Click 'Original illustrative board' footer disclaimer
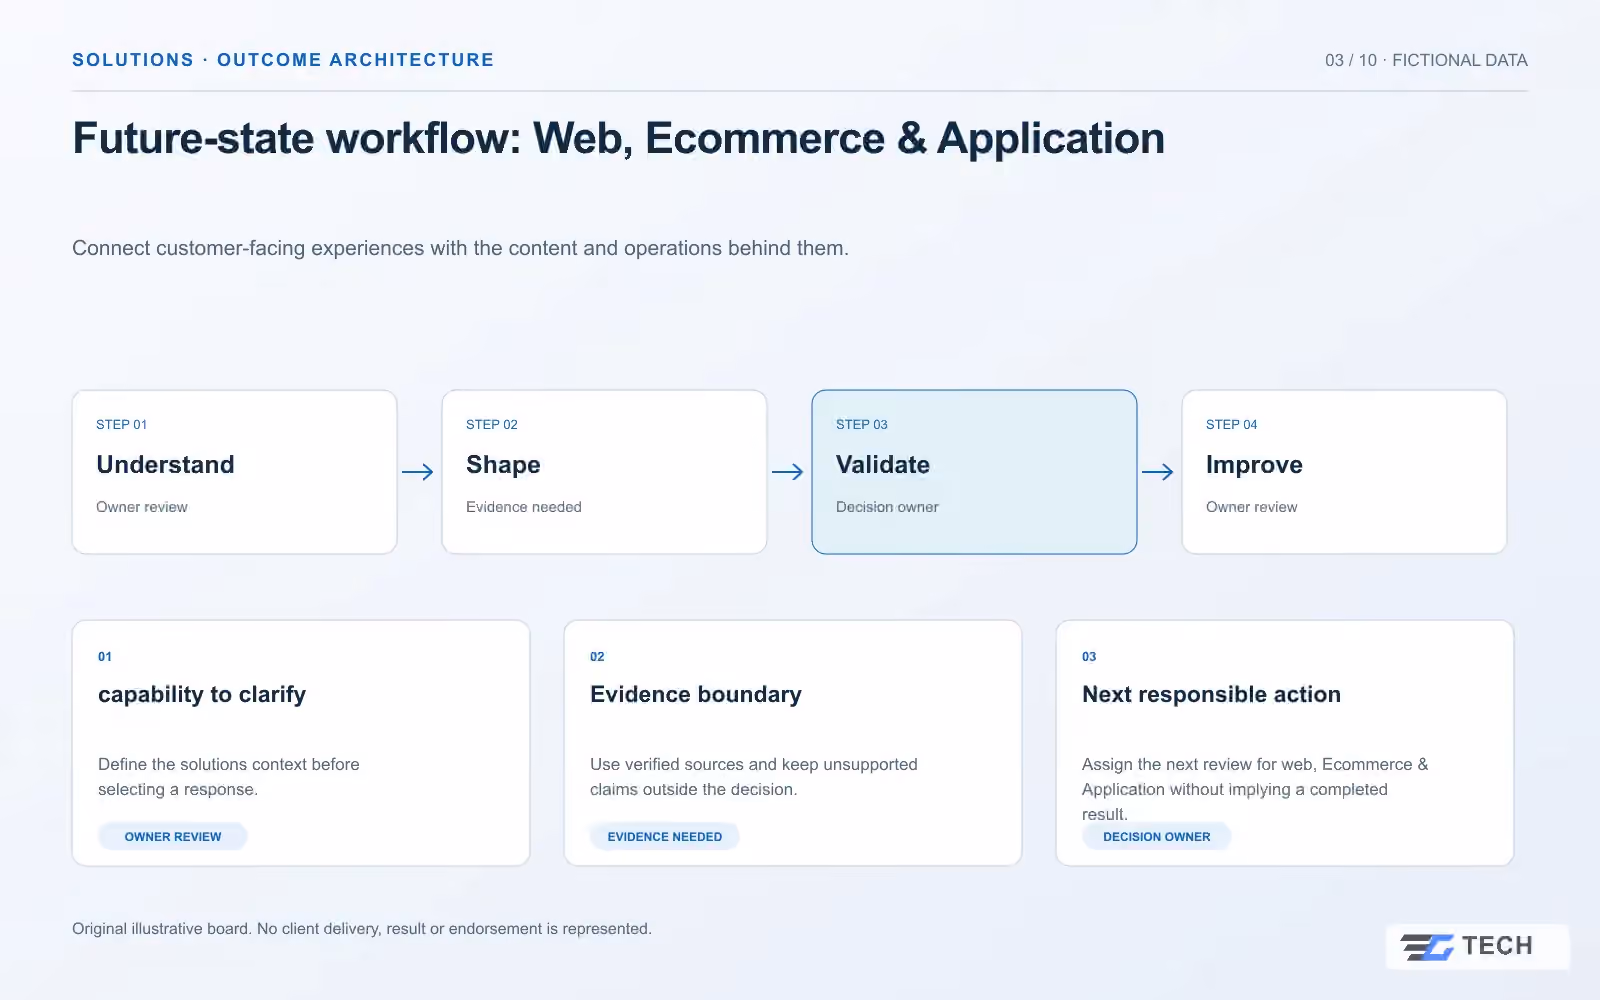 click(x=362, y=929)
